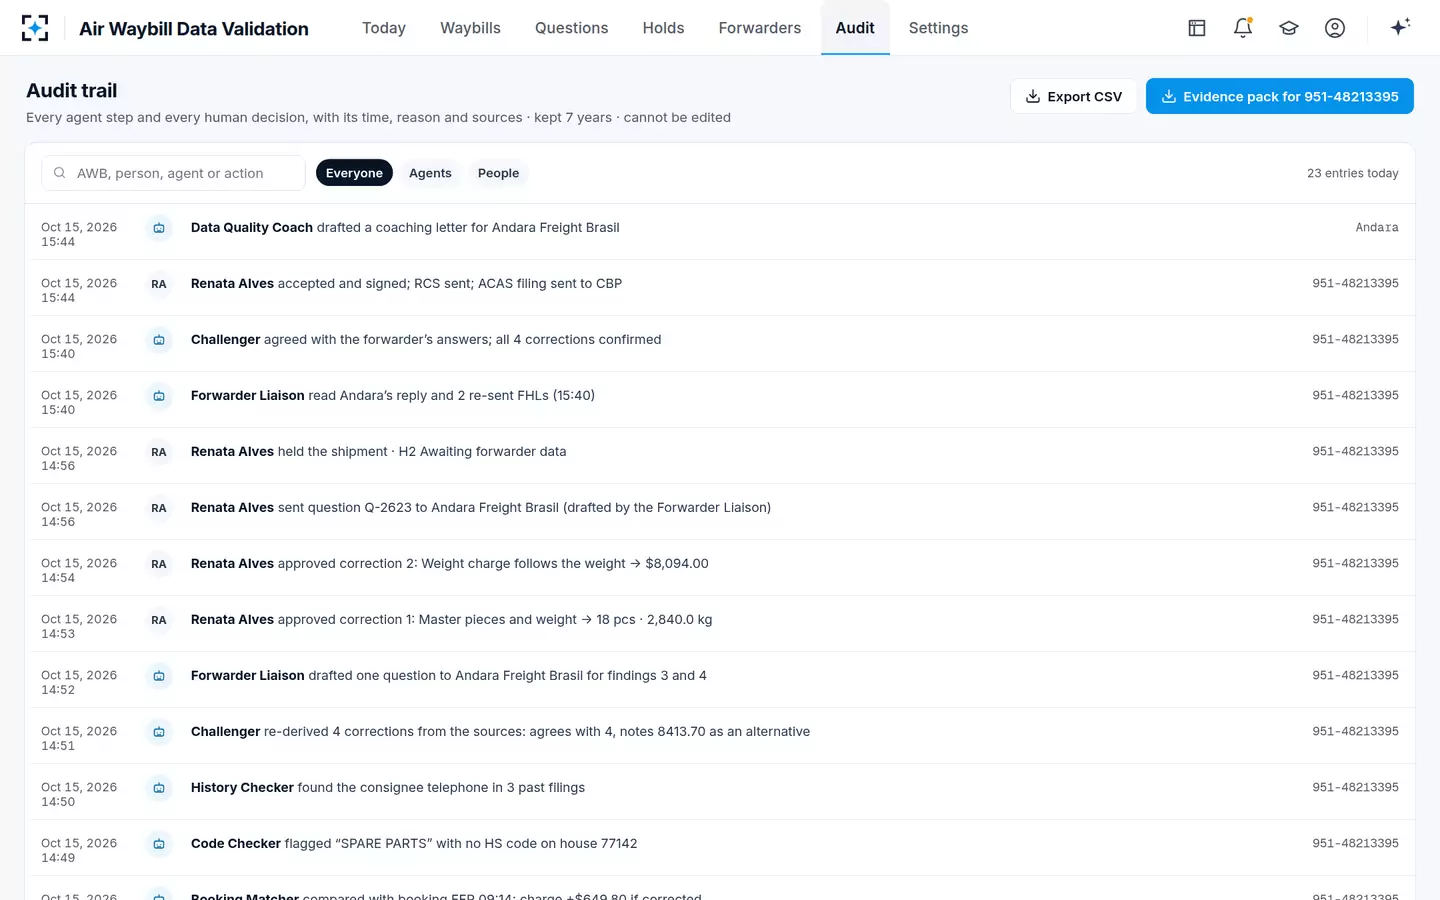Image resolution: width=1440 pixels, height=900 pixels.
Task: Open the Forwarders tab
Action: coord(760,28)
